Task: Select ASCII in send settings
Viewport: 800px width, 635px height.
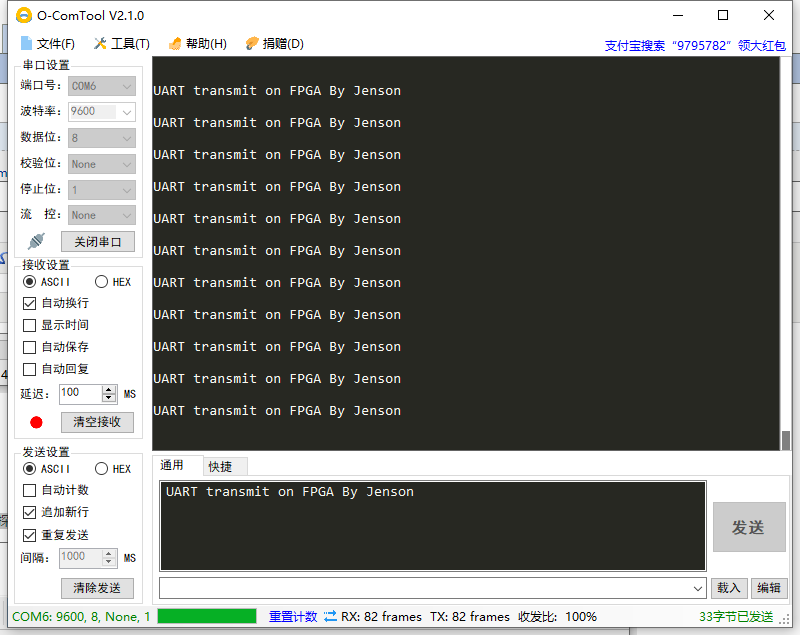Action: 47,469
